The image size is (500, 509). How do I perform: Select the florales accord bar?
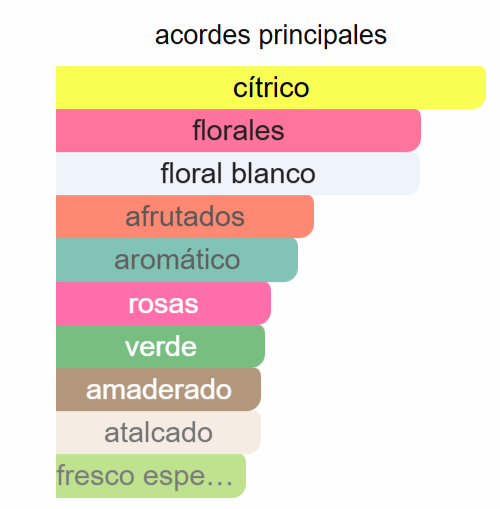(x=238, y=130)
